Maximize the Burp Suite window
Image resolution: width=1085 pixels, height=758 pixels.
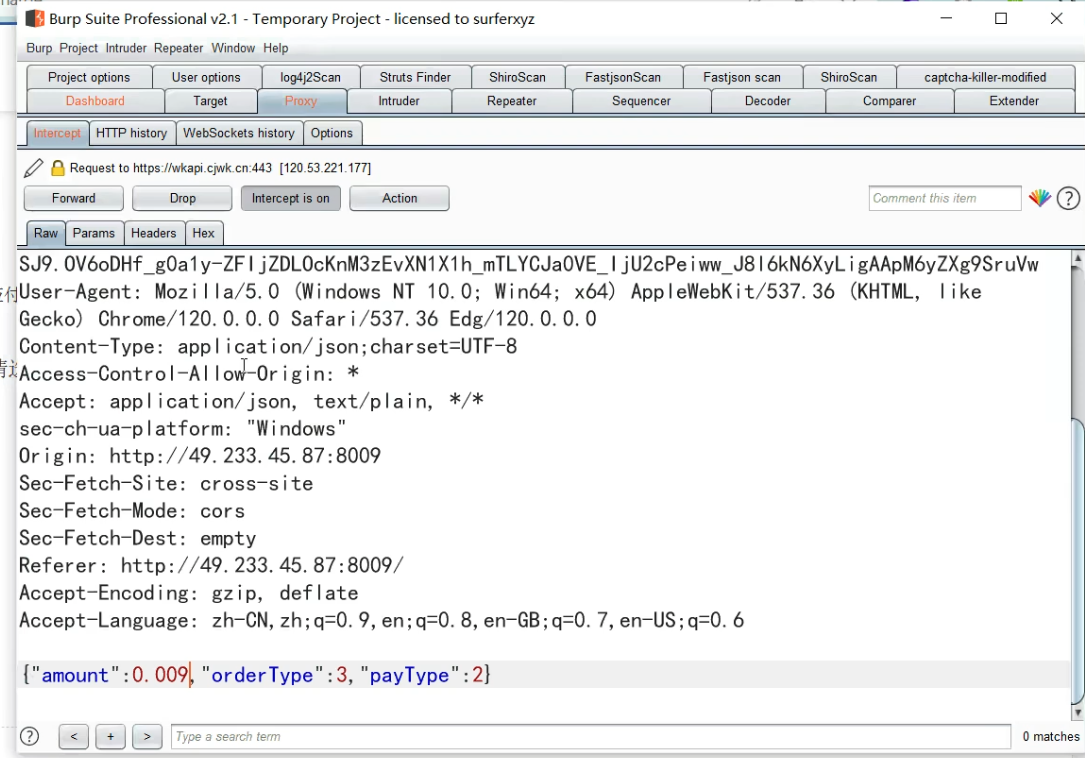(x=1001, y=19)
